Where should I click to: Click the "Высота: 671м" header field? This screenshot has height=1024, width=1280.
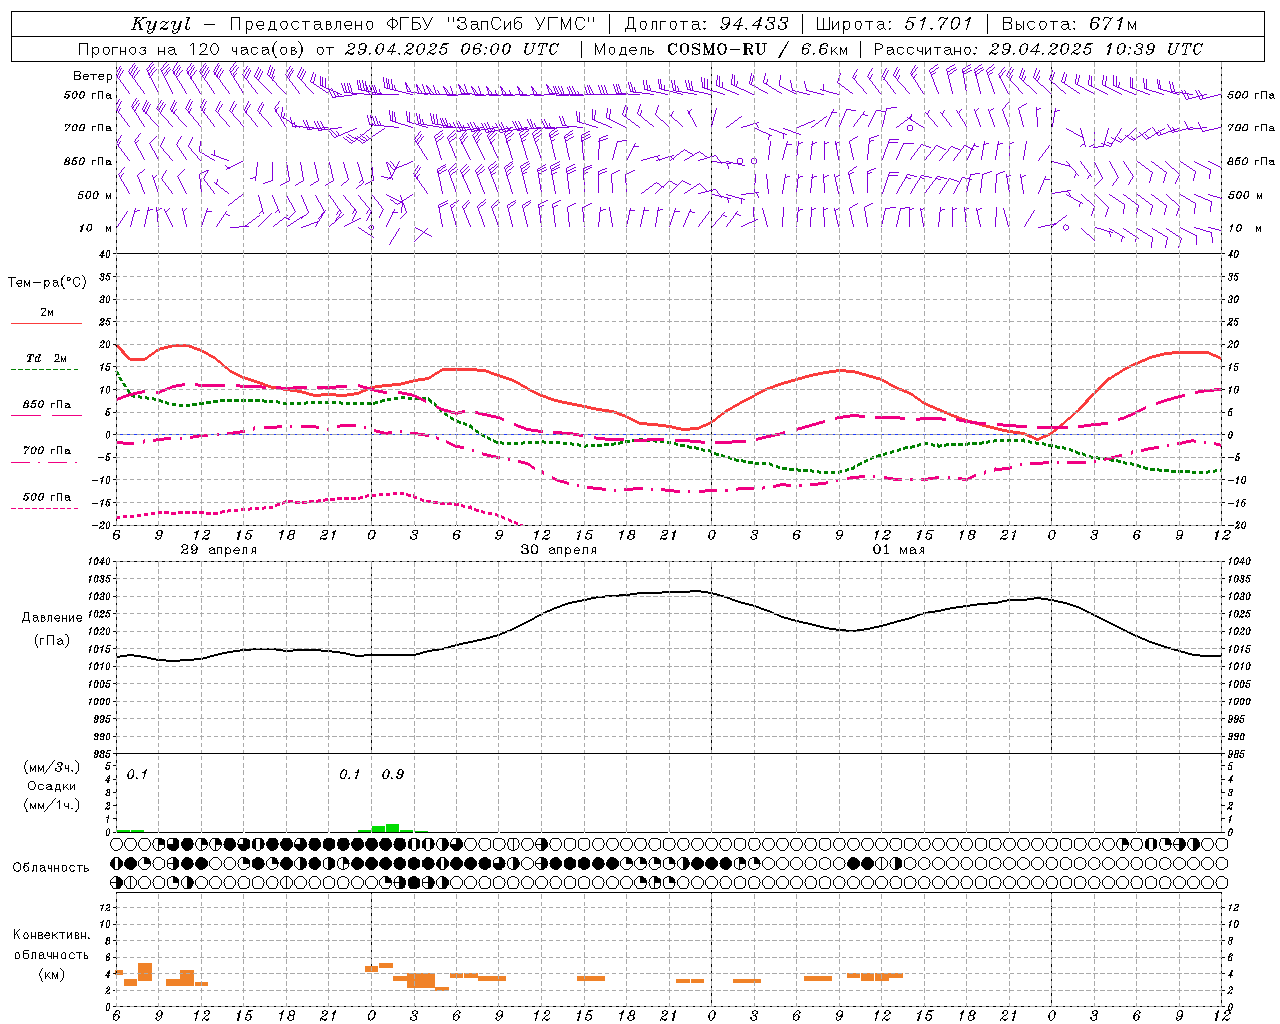pos(1069,24)
